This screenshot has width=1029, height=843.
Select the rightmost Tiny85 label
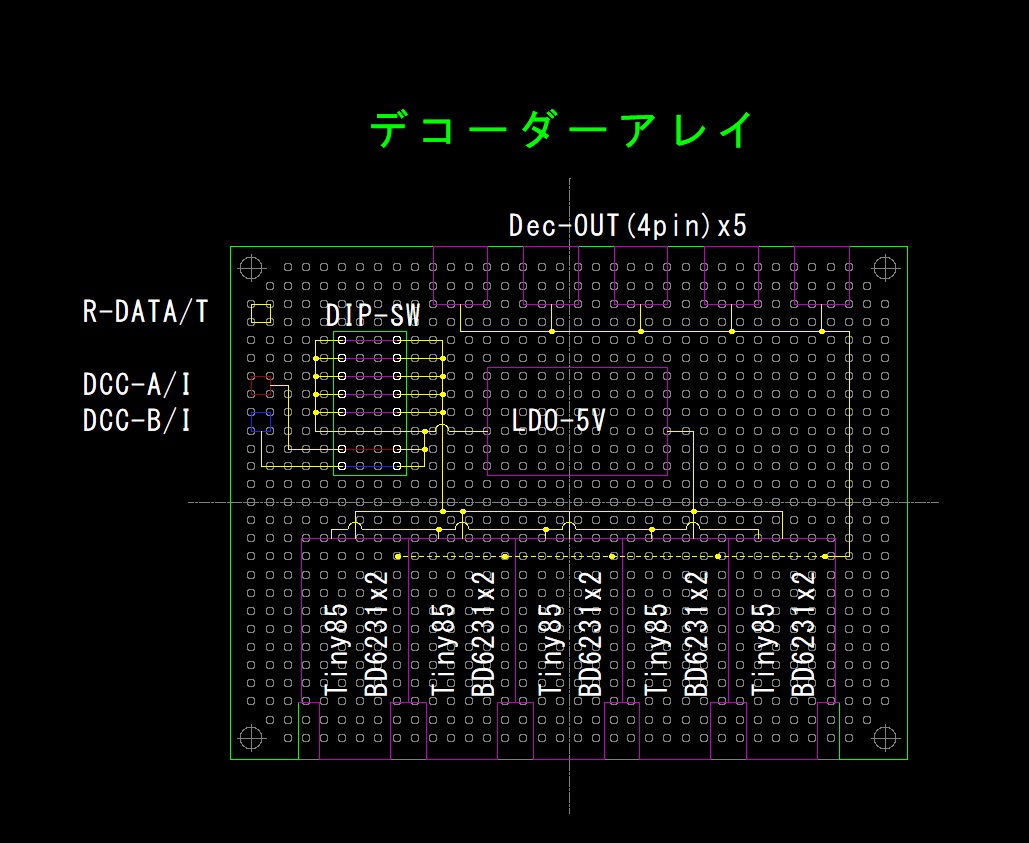coord(763,649)
